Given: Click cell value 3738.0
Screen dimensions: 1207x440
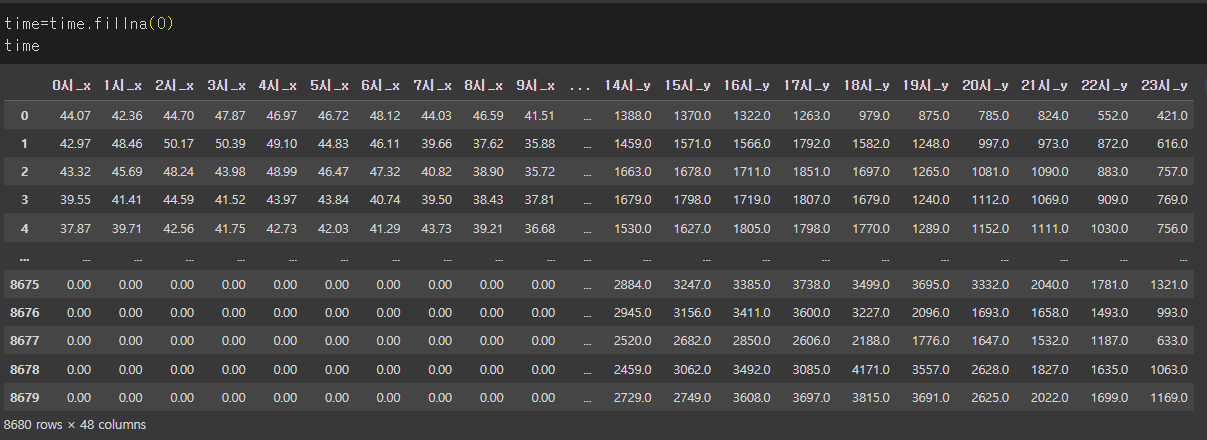Looking at the screenshot, I should tap(812, 286).
